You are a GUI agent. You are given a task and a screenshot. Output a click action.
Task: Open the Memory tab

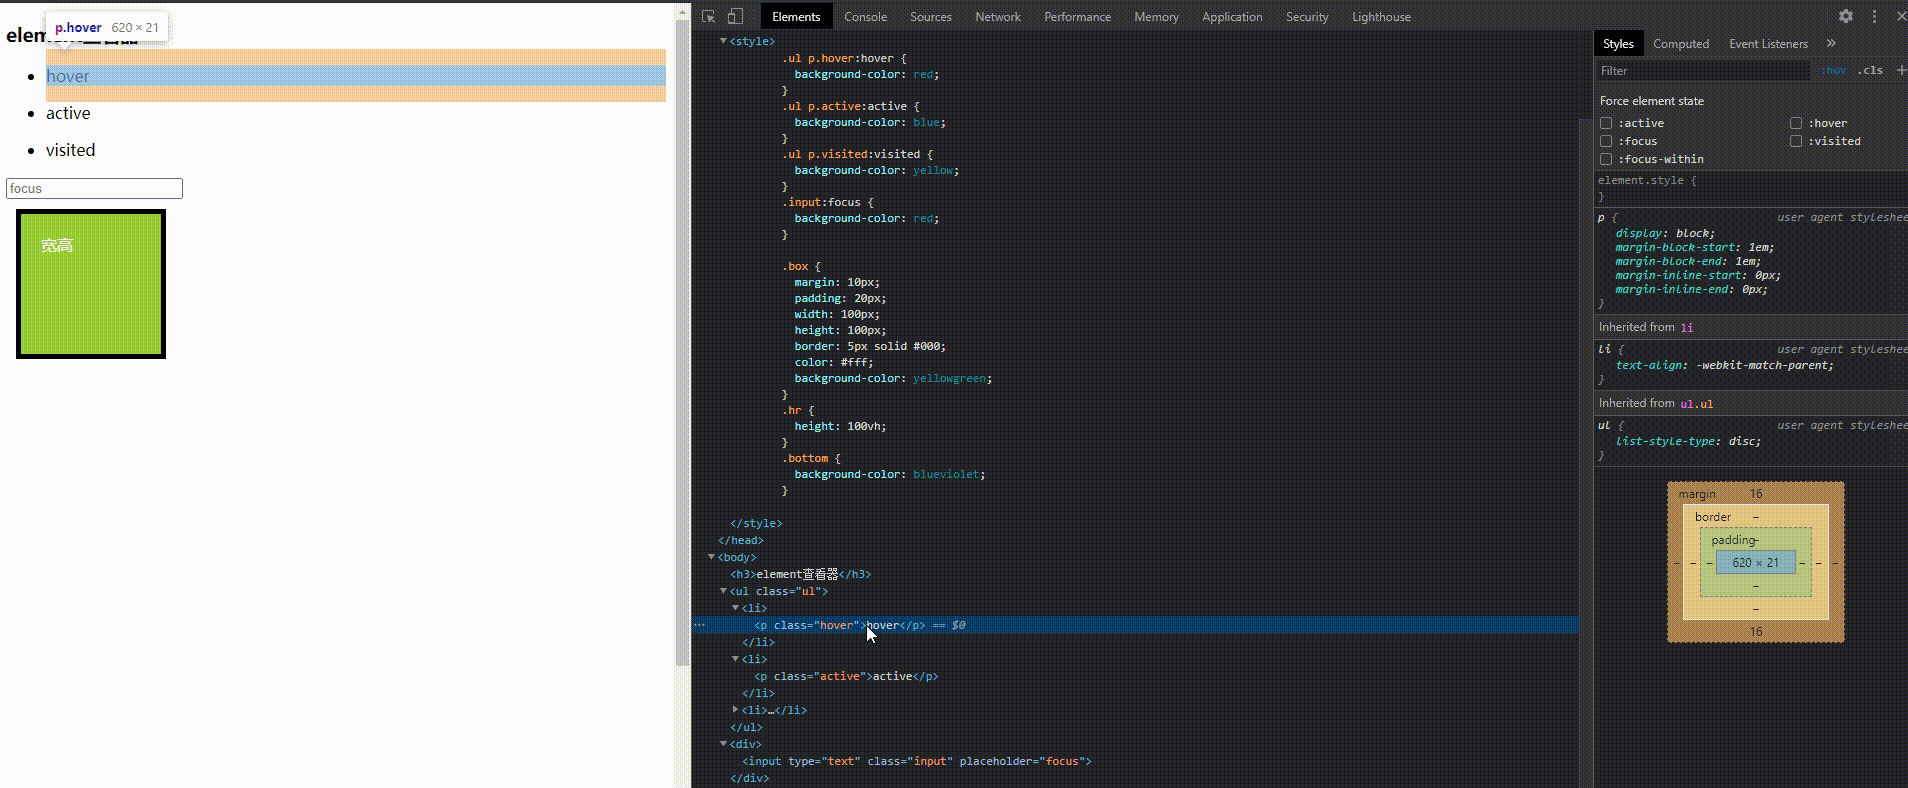[x=1156, y=17]
